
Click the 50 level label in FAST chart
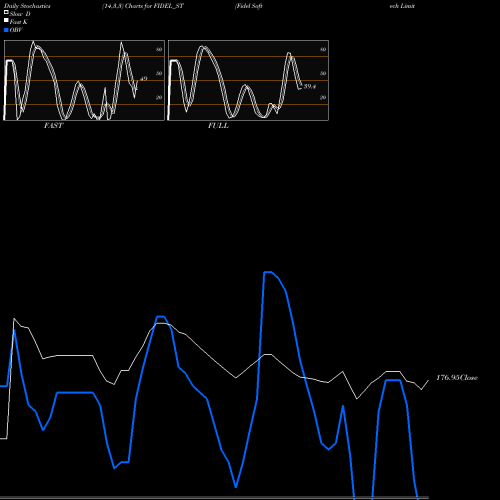point(159,73)
